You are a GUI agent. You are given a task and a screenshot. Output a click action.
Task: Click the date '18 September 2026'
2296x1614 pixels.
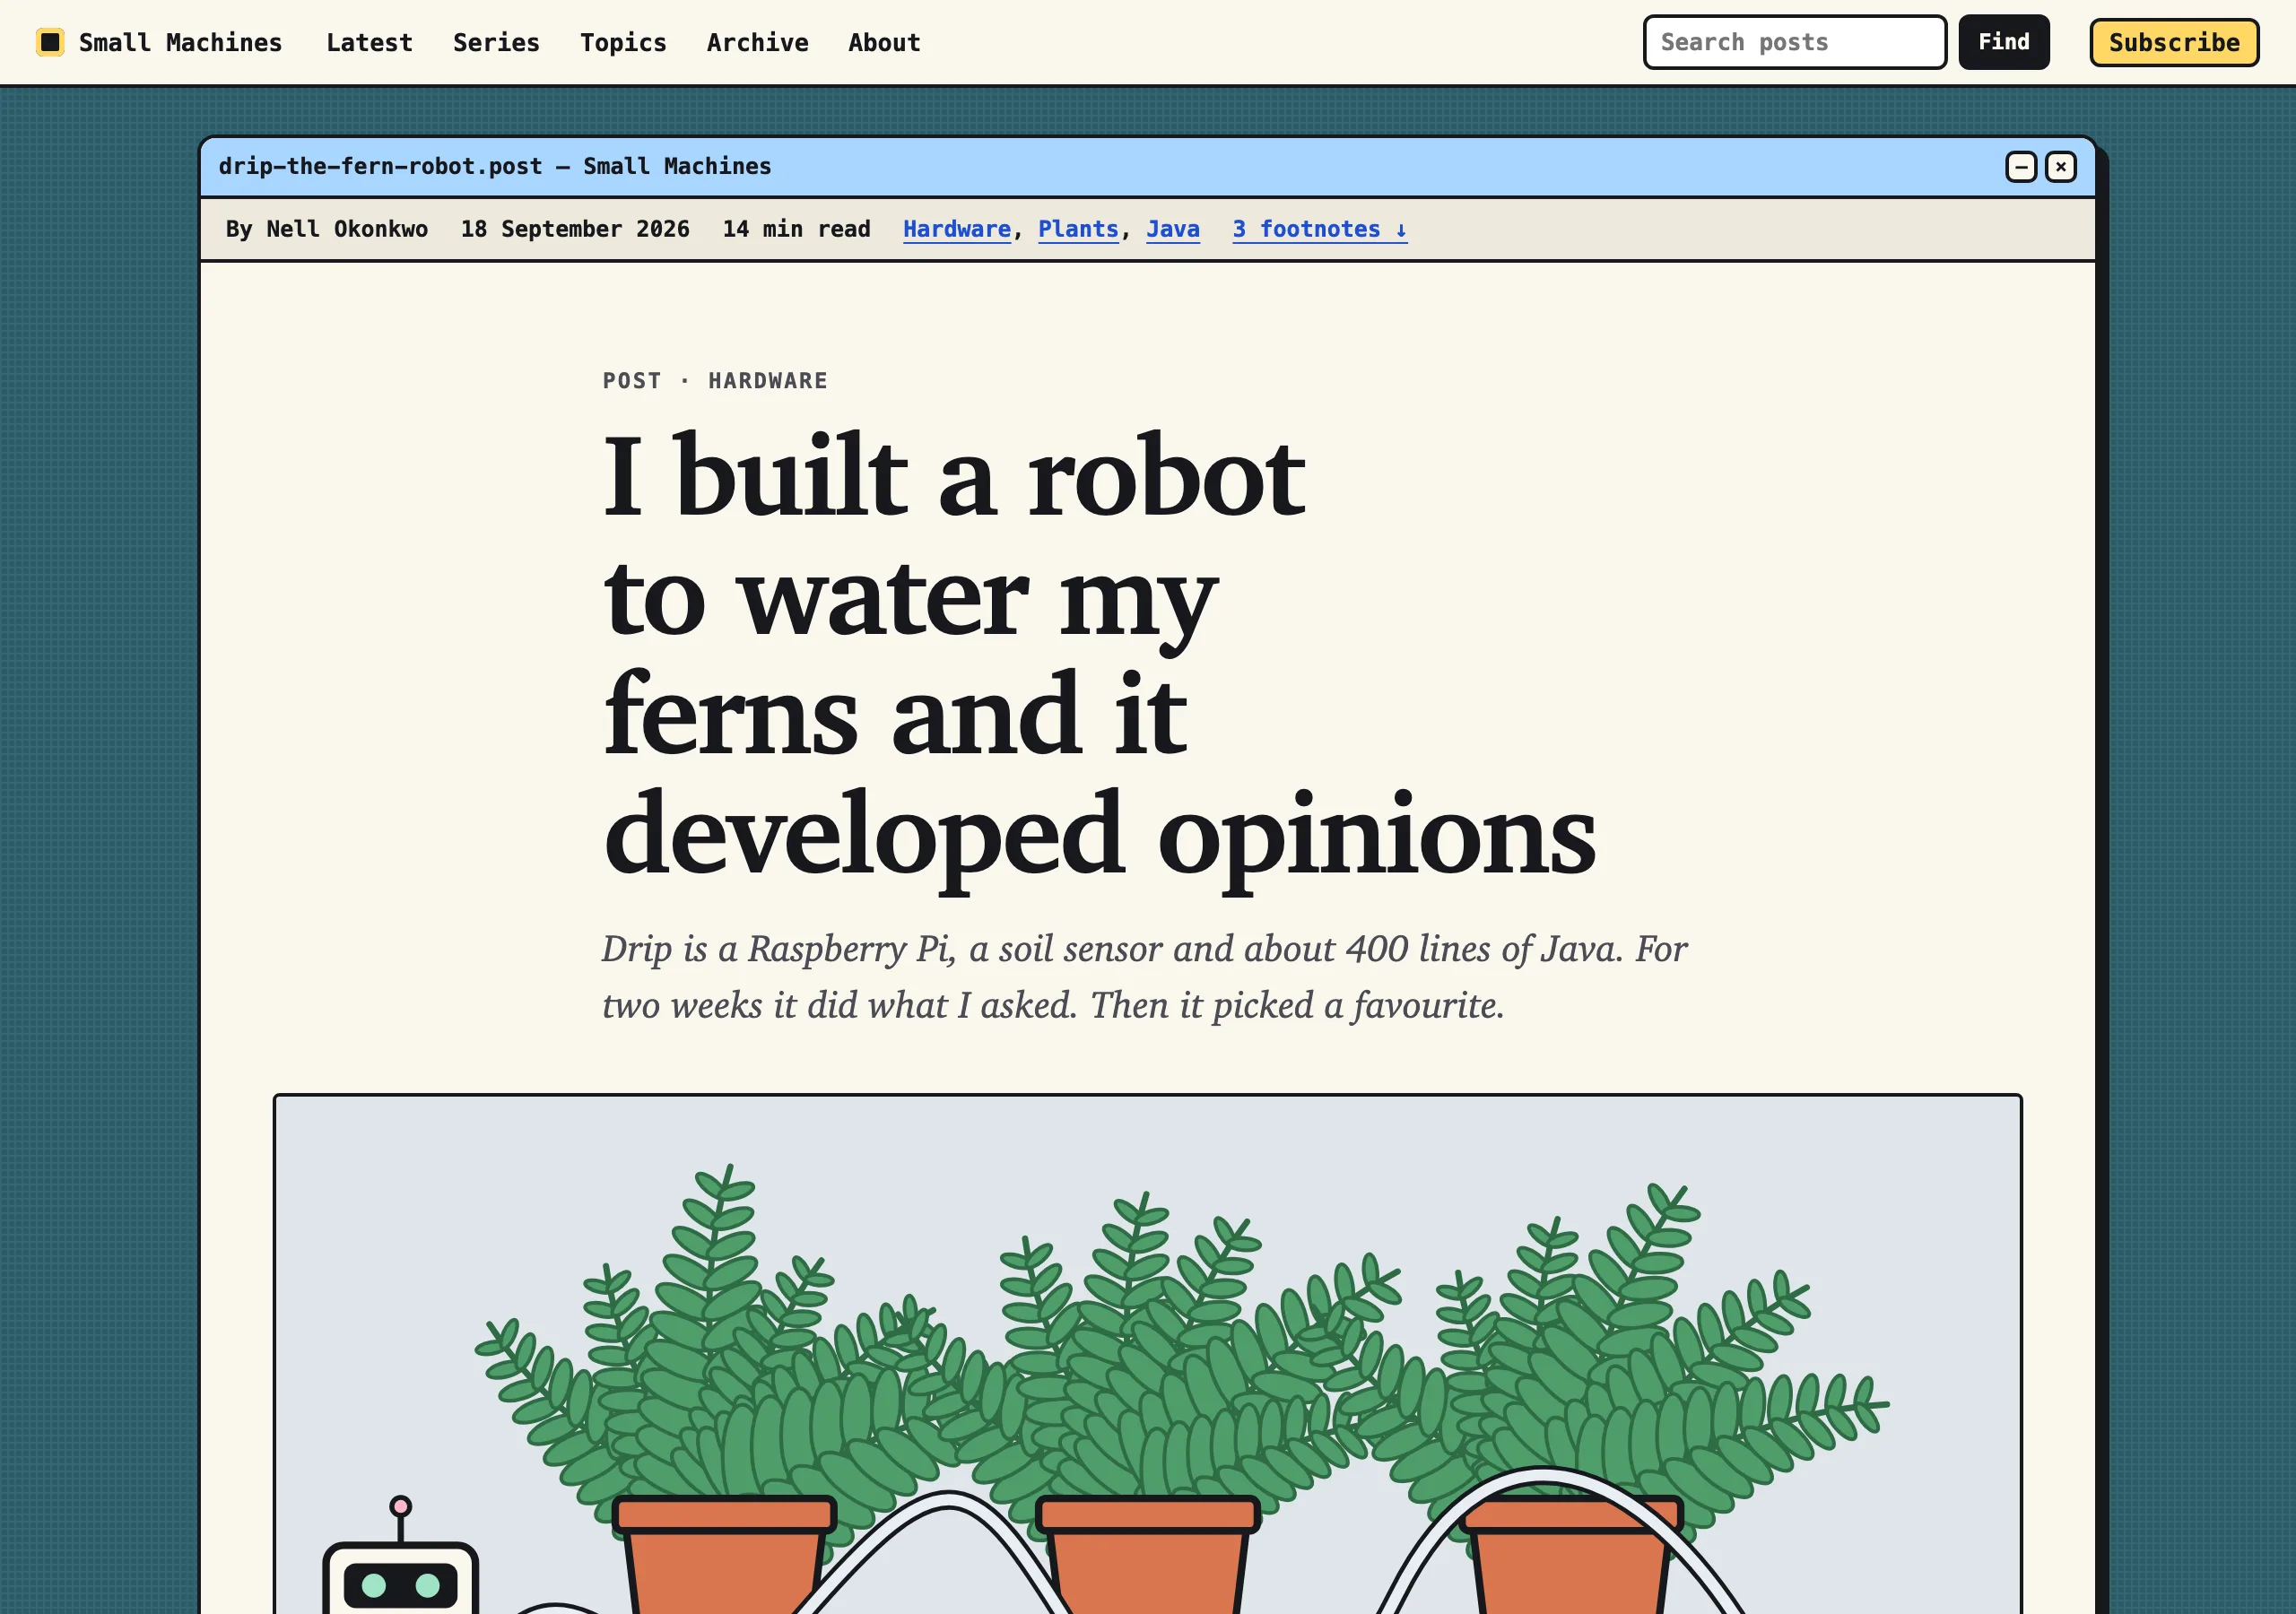point(575,229)
